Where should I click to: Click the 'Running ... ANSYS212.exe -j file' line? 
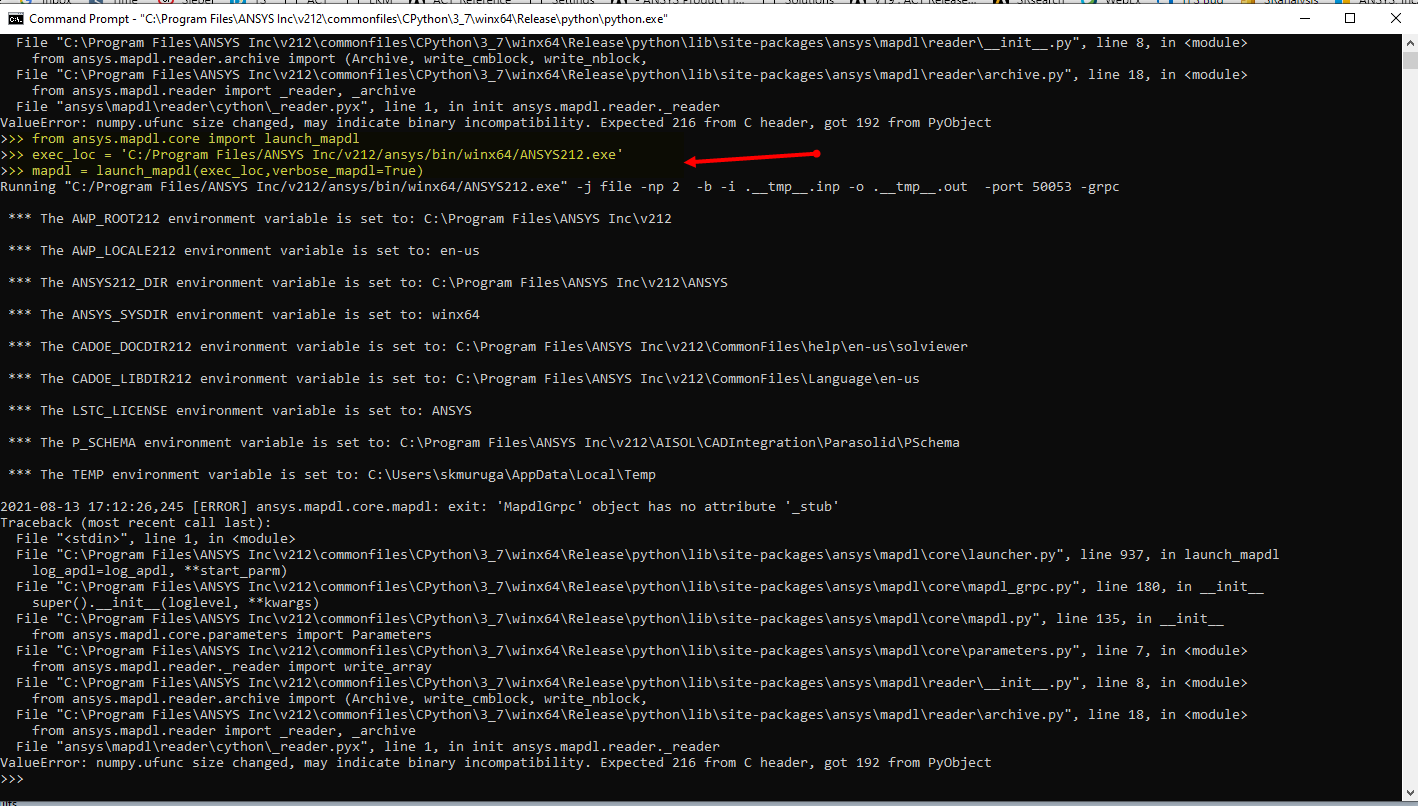[560, 187]
